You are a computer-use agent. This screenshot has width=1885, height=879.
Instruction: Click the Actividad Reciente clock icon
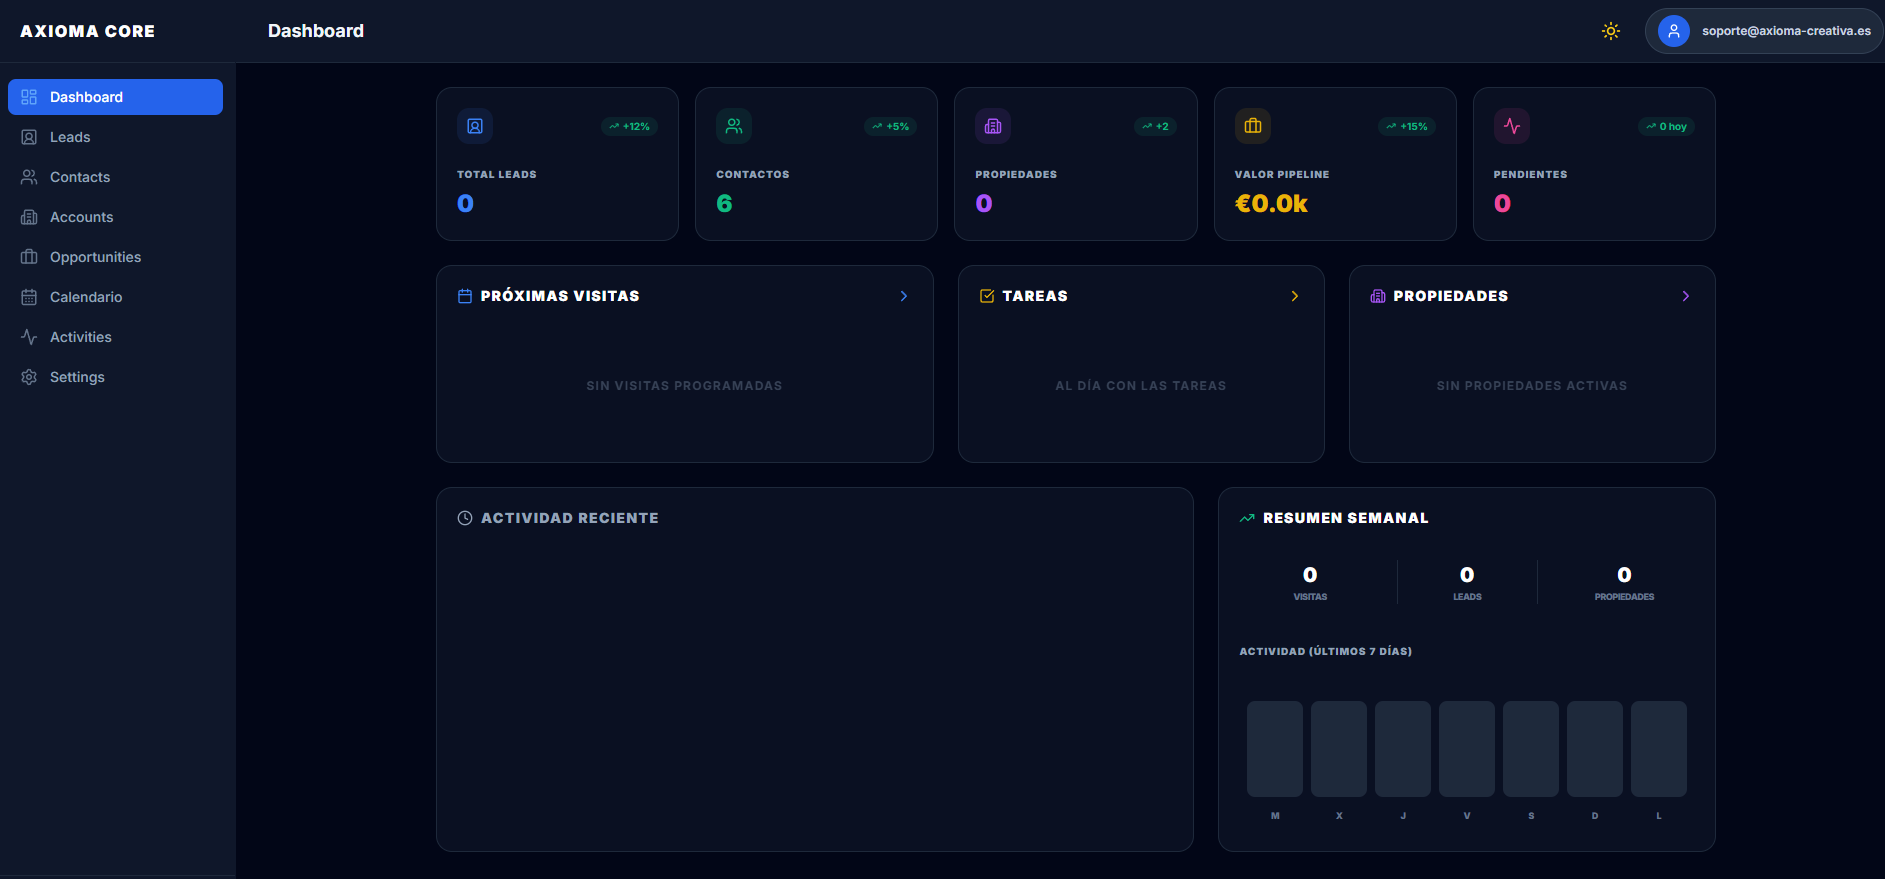465,518
